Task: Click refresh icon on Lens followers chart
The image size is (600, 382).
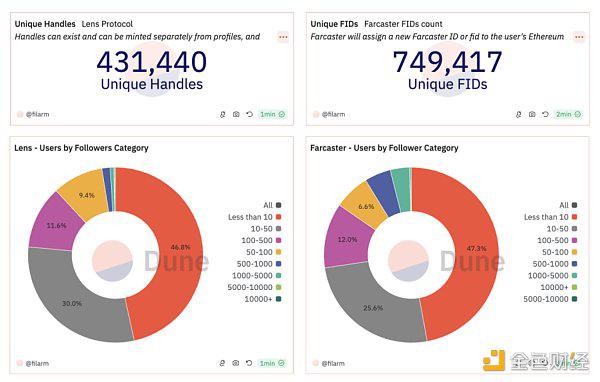Action: [x=249, y=363]
